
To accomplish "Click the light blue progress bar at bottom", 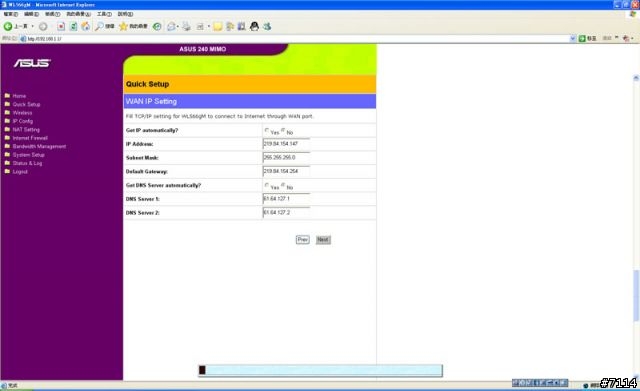I will (x=320, y=371).
